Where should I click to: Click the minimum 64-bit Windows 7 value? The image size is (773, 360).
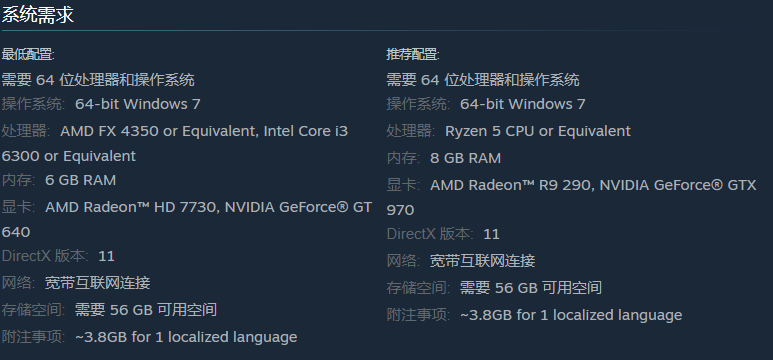point(138,104)
